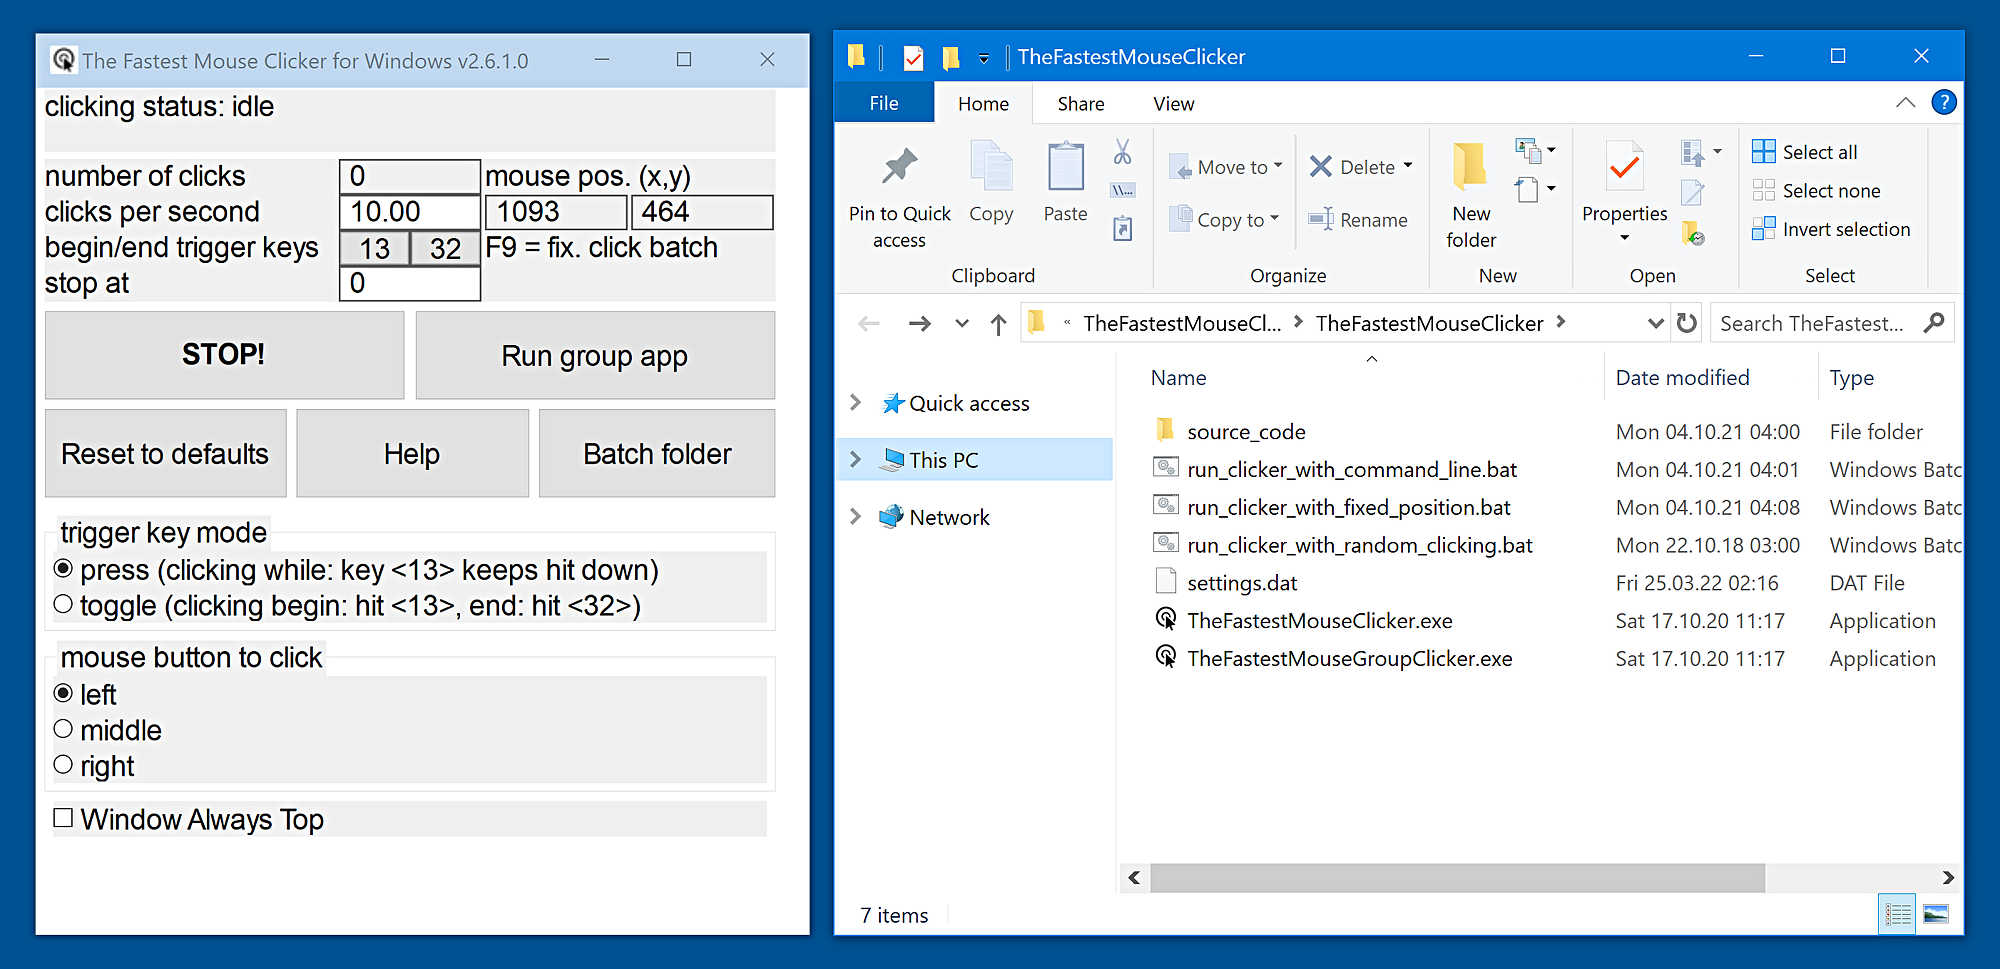Click the Invert selection icon
2000x969 pixels.
point(1762,228)
